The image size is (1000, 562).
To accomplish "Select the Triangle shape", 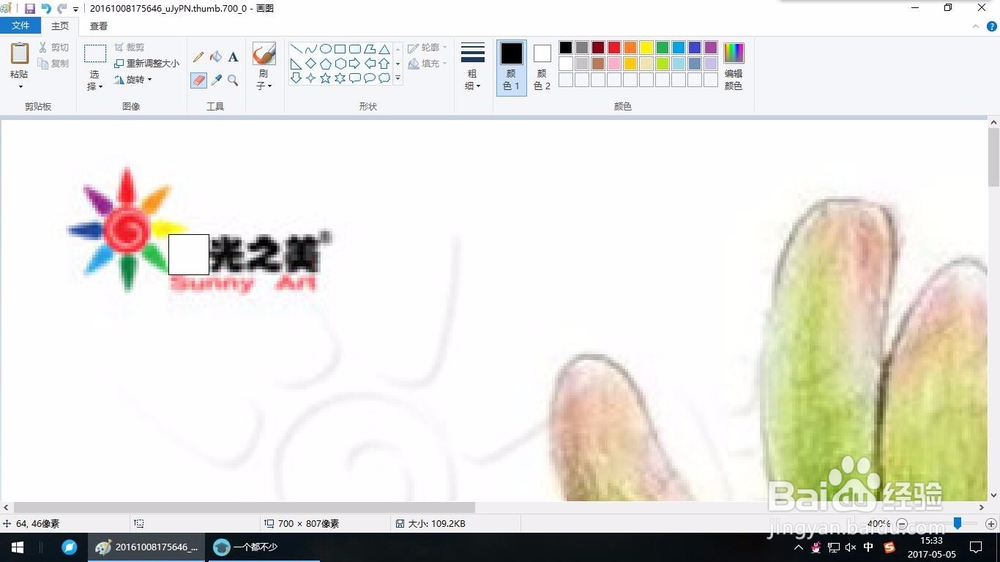I will point(384,49).
